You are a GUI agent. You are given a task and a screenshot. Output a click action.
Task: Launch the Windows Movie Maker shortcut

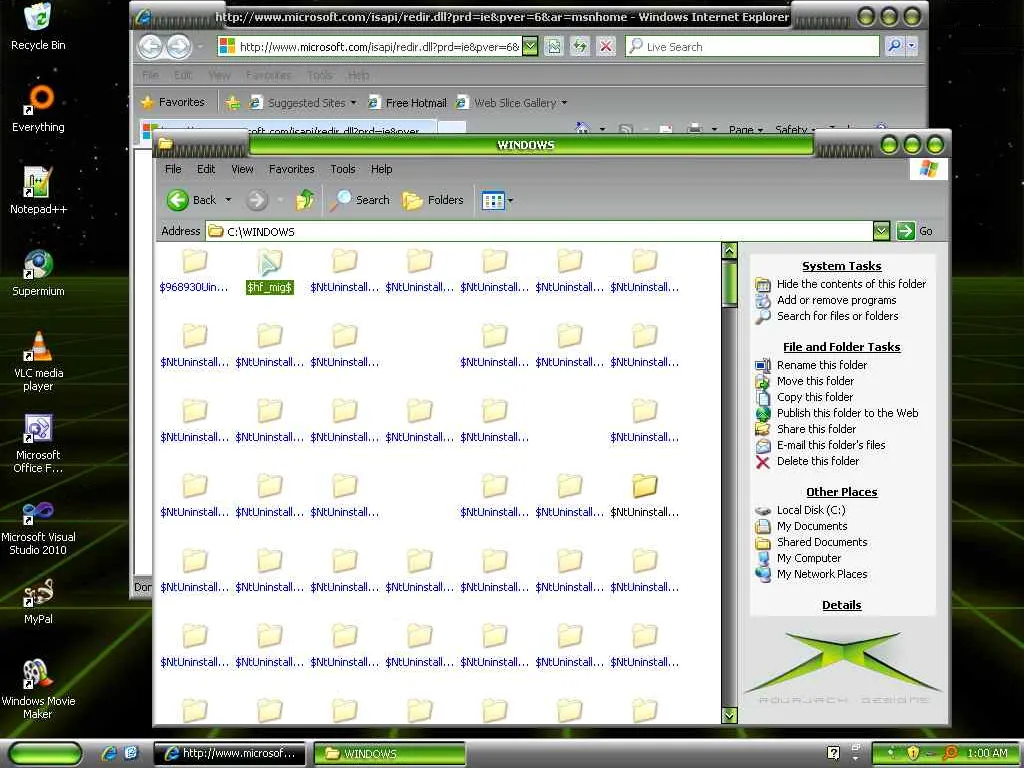pos(38,689)
